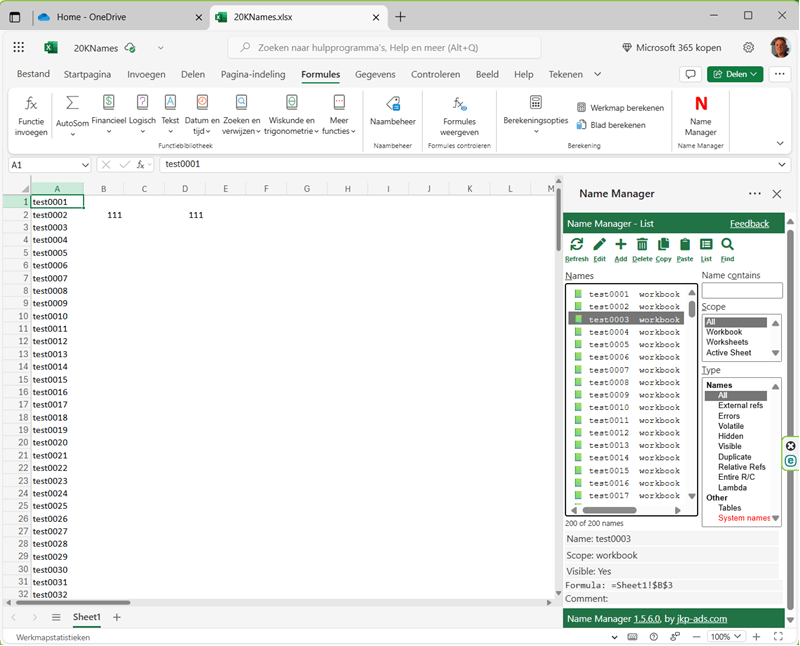Open the Find tool in Name Manager
Screen dimensions: 800x646
pyautogui.click(x=725, y=243)
